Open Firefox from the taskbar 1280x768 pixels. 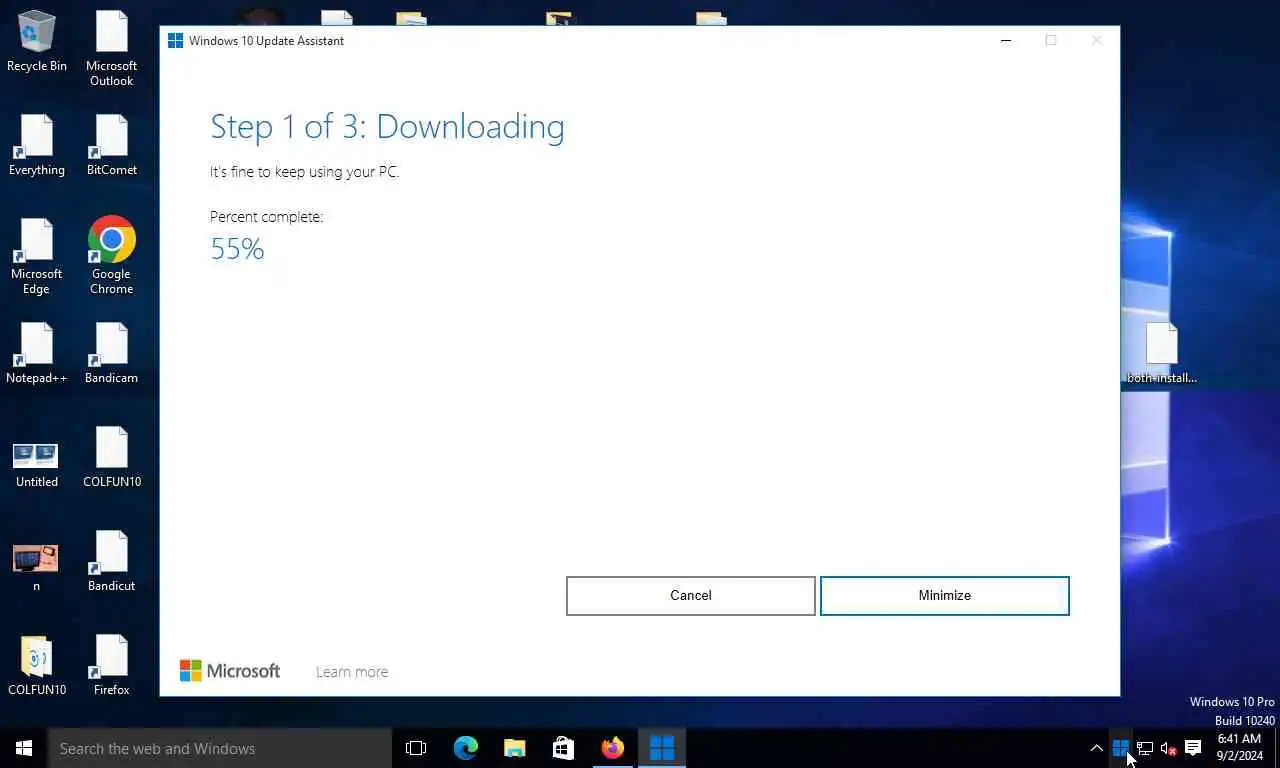(x=612, y=748)
